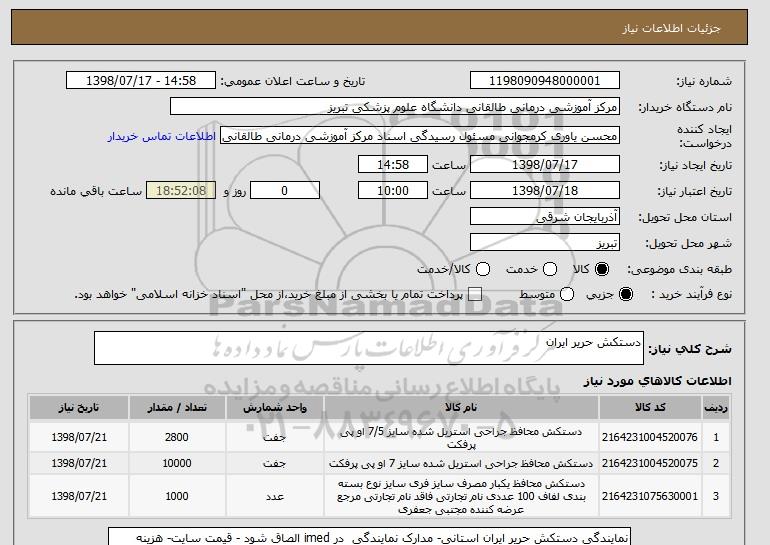Viewport: 770px width, 545px height.
Task: Click item code 2164231004520075
Action: click(x=650, y=463)
